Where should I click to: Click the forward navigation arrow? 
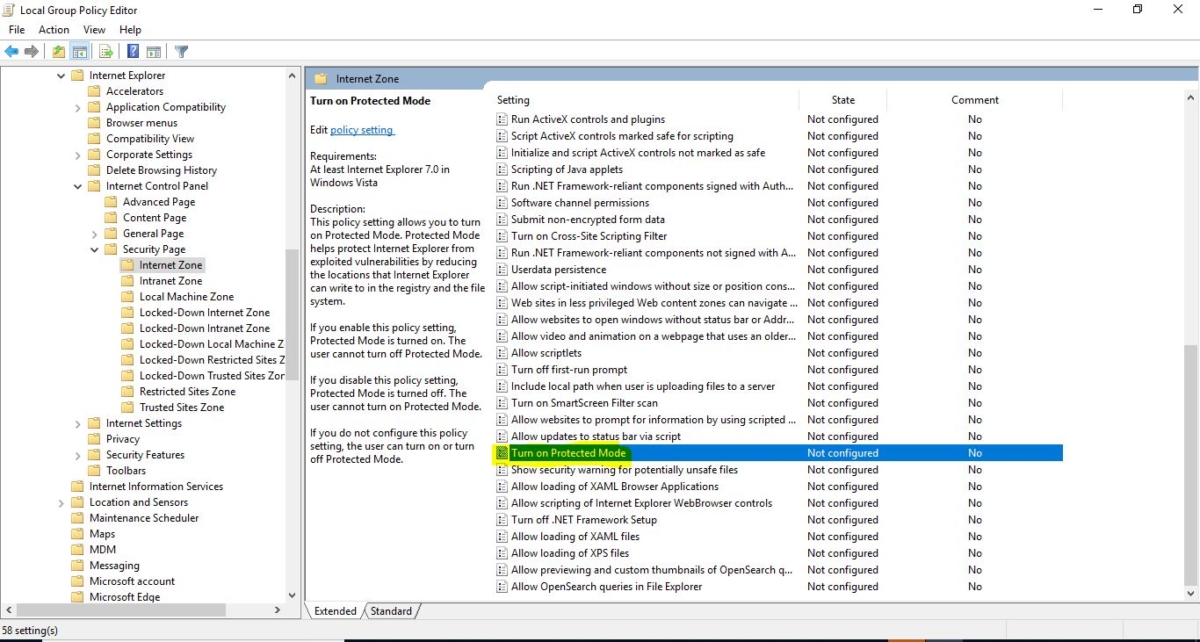point(30,51)
